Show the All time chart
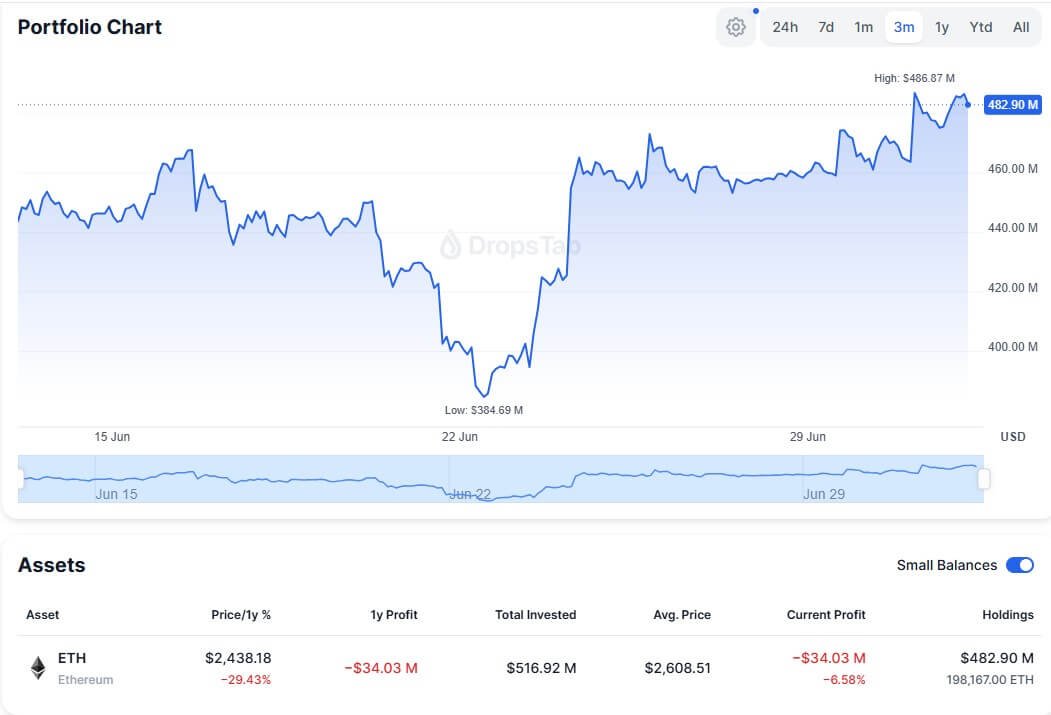Viewport: 1051px width, 715px height. click(1021, 27)
